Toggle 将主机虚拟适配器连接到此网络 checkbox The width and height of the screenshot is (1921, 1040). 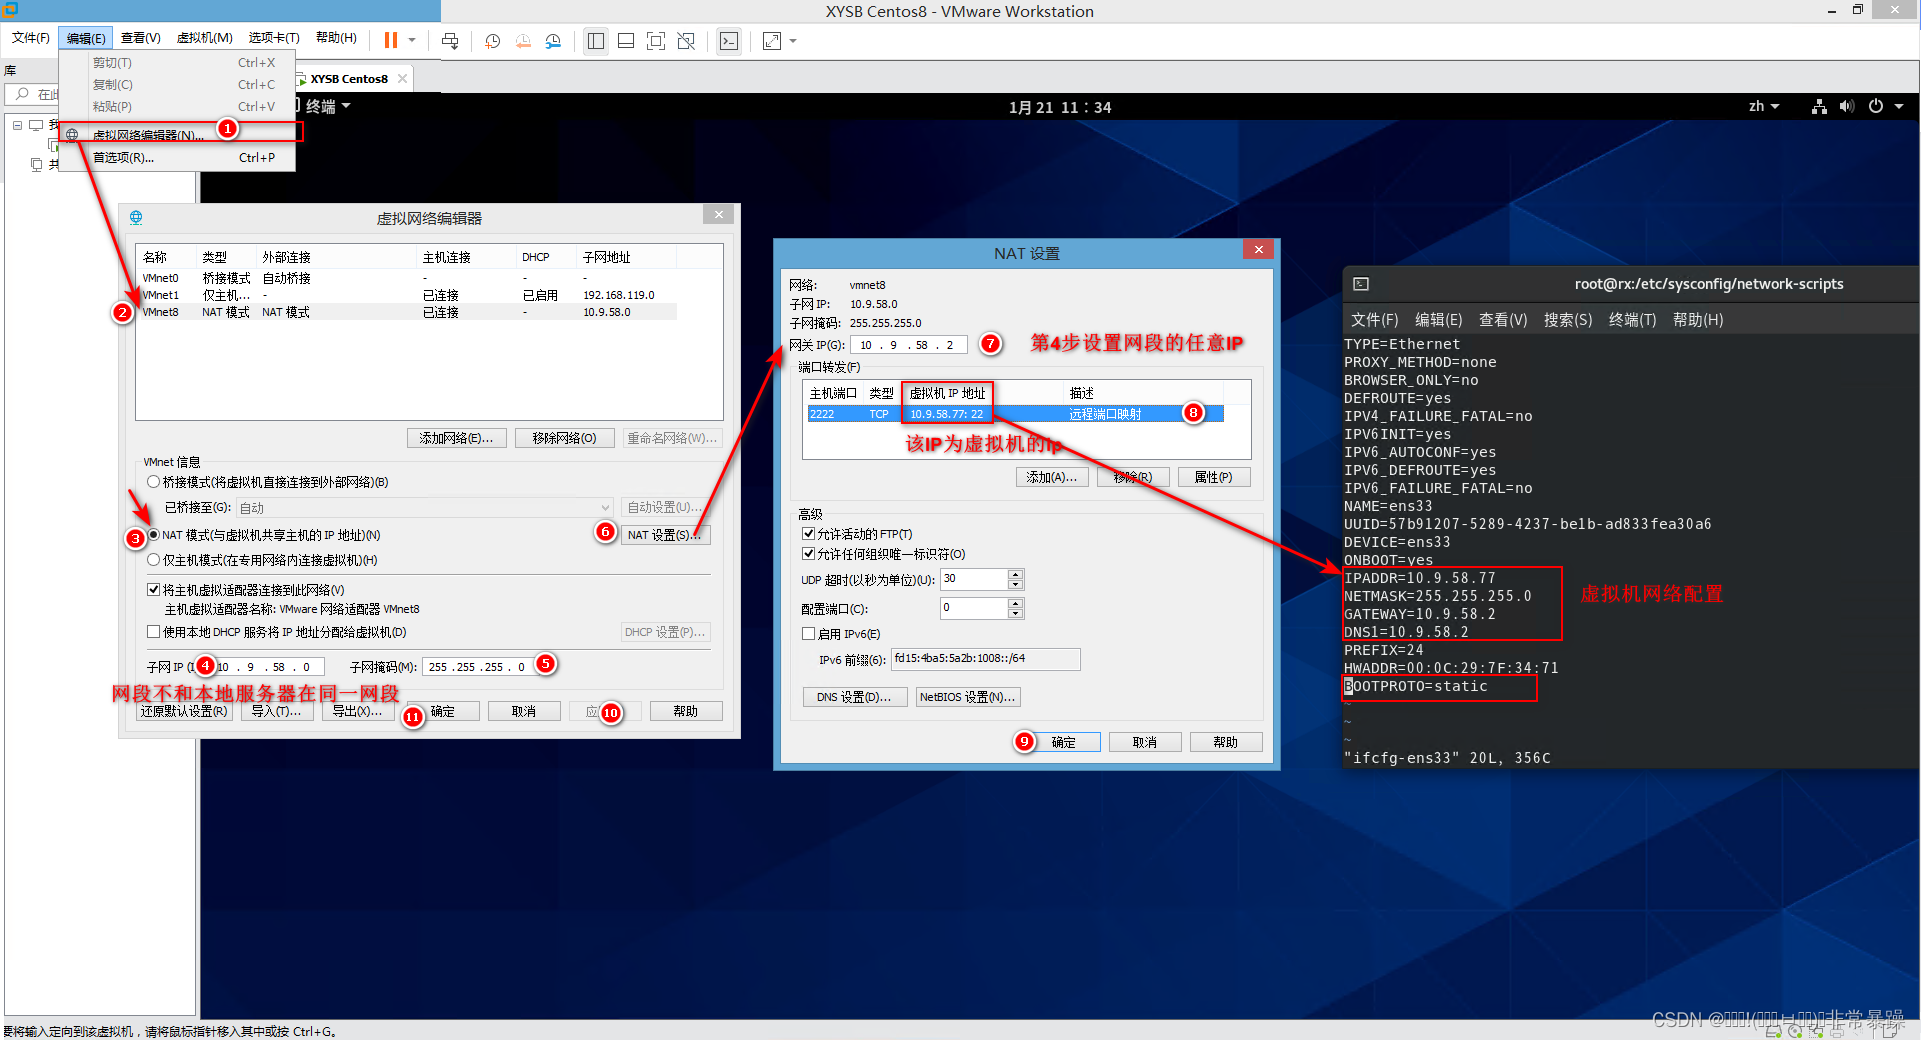pos(154,590)
